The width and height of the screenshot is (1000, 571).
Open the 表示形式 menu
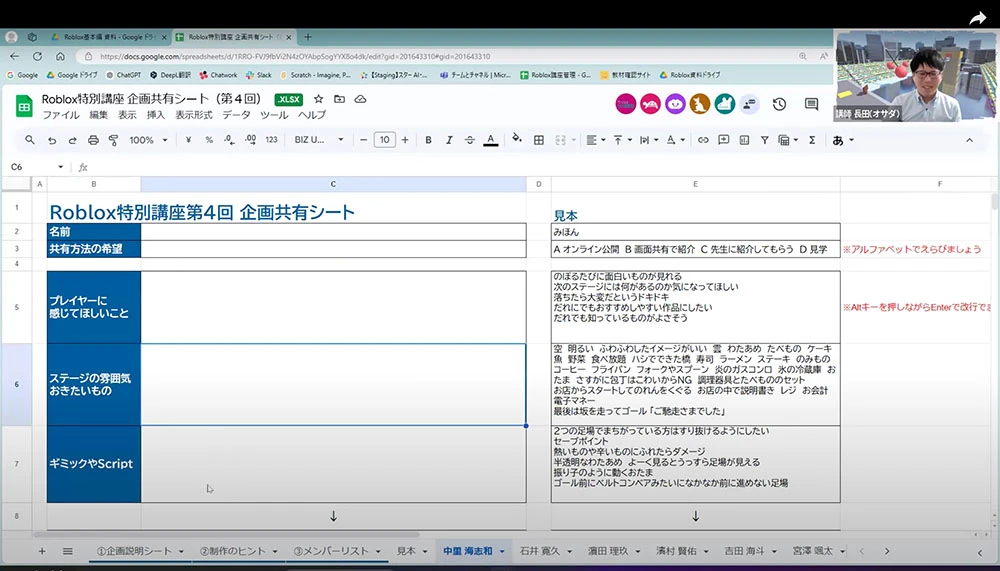pyautogui.click(x=194, y=115)
